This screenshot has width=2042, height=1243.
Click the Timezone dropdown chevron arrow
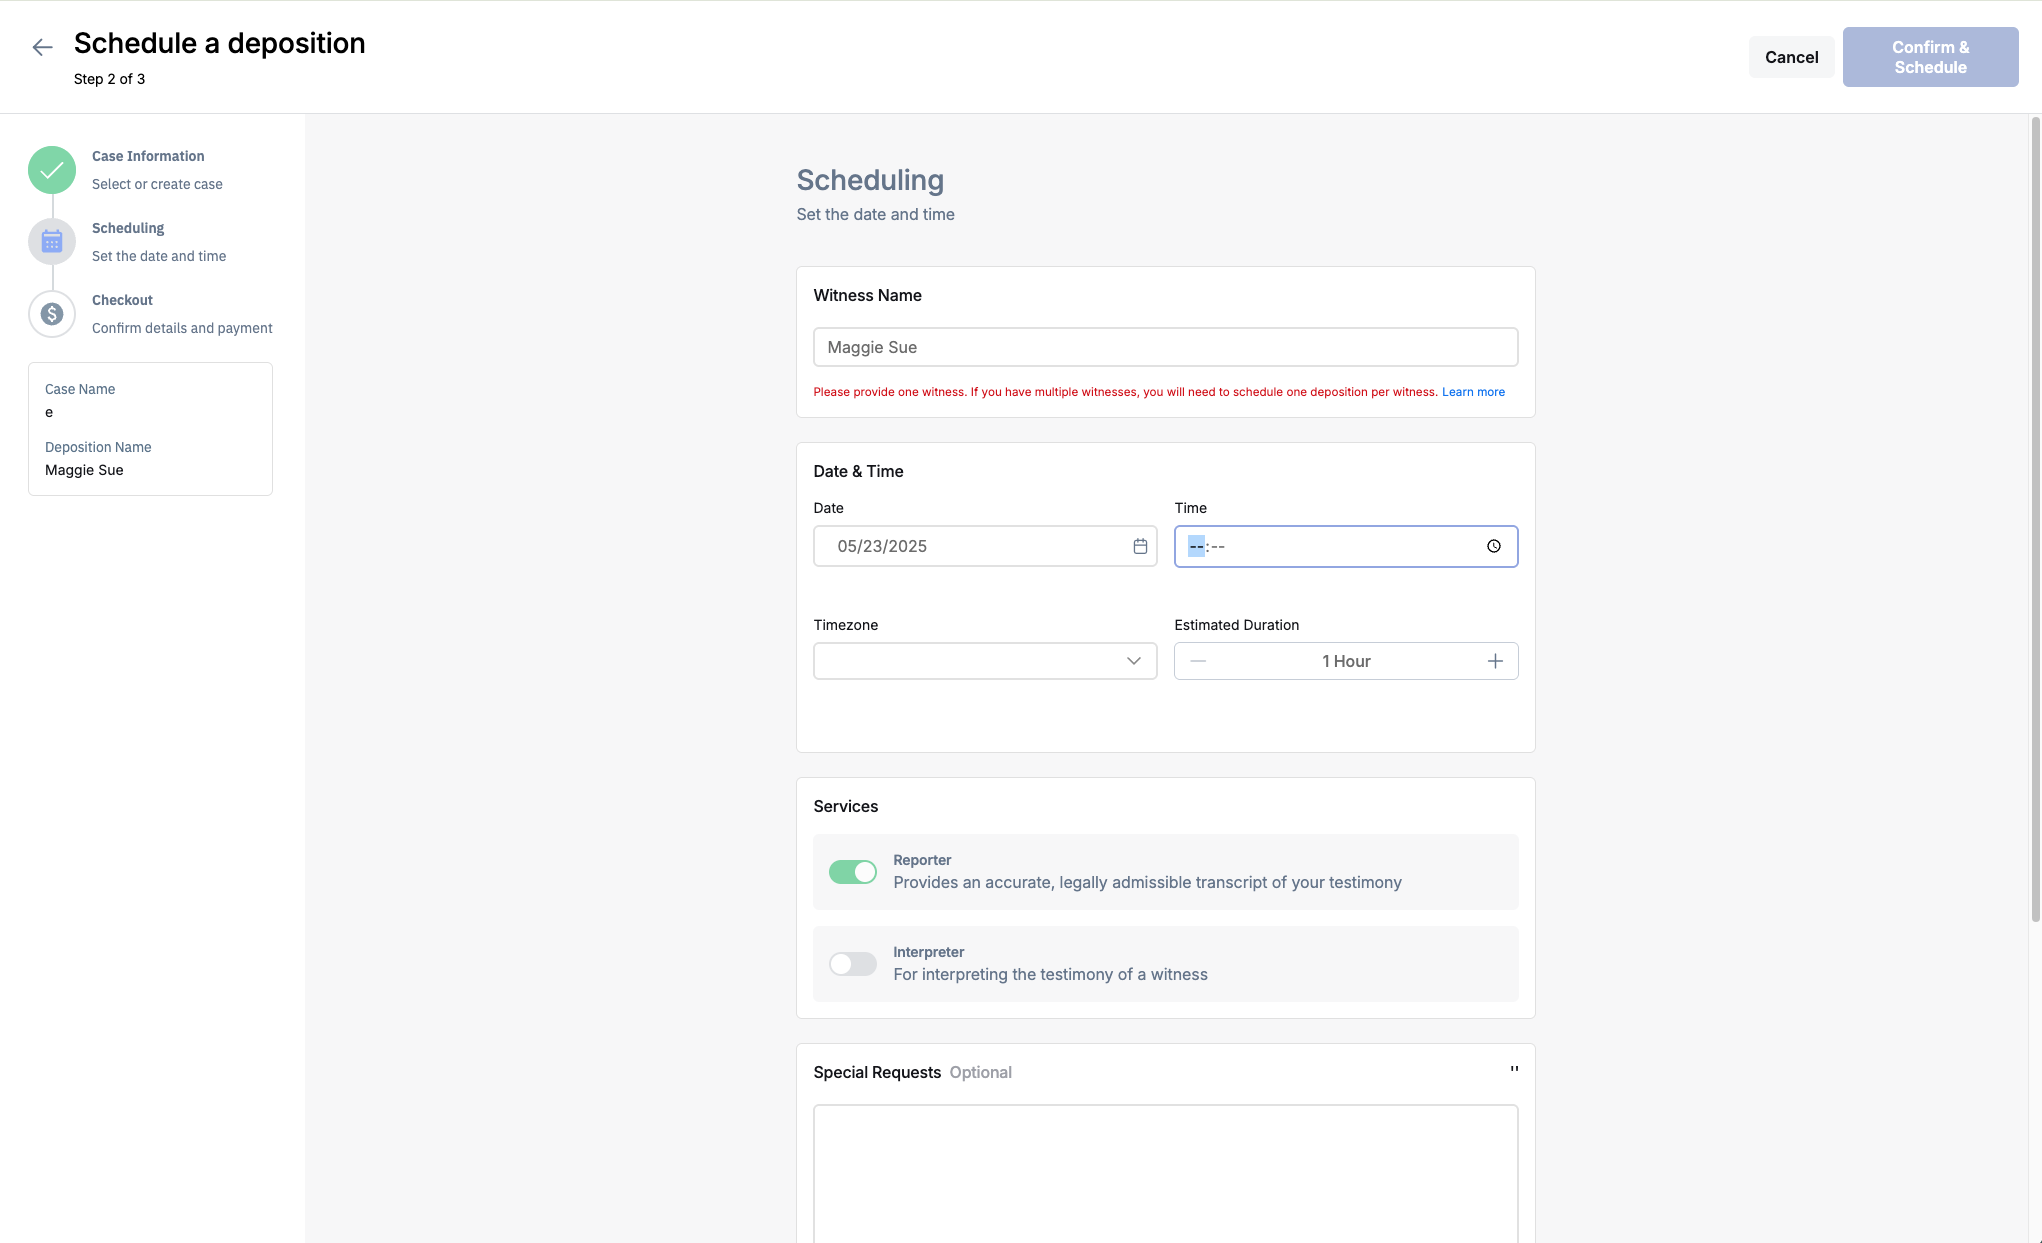pyautogui.click(x=1133, y=661)
